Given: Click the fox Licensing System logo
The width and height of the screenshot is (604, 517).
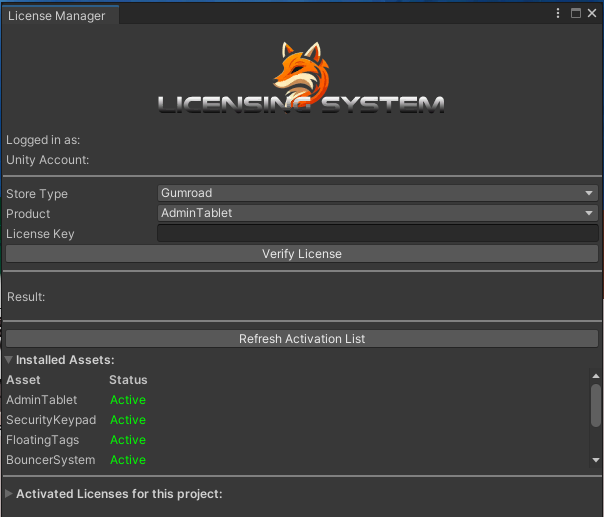Looking at the screenshot, I should click(301, 78).
